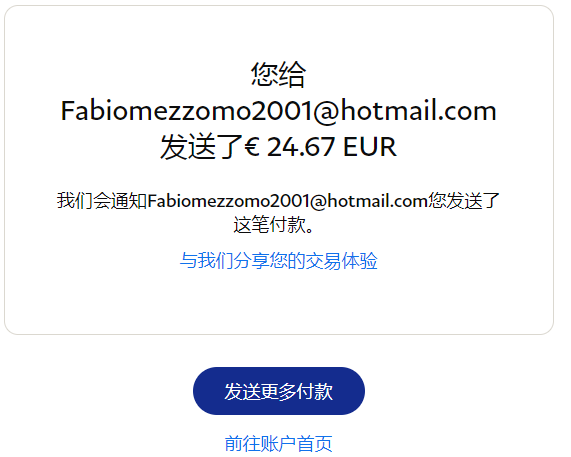Viewport: 571px width, 457px height.
Task: Click the small Fabiomezzomo2001@hotmail.com in the notice
Action: click(287, 201)
